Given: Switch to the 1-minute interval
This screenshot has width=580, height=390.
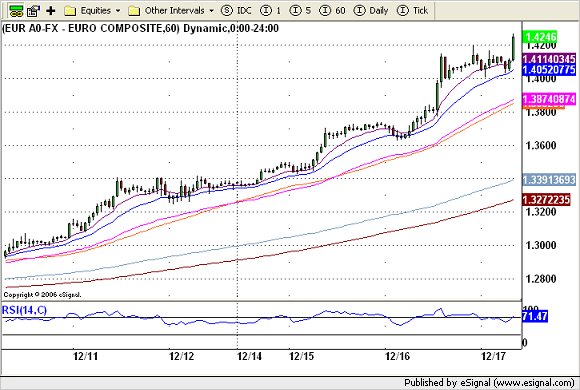Looking at the screenshot, I should 271,10.
